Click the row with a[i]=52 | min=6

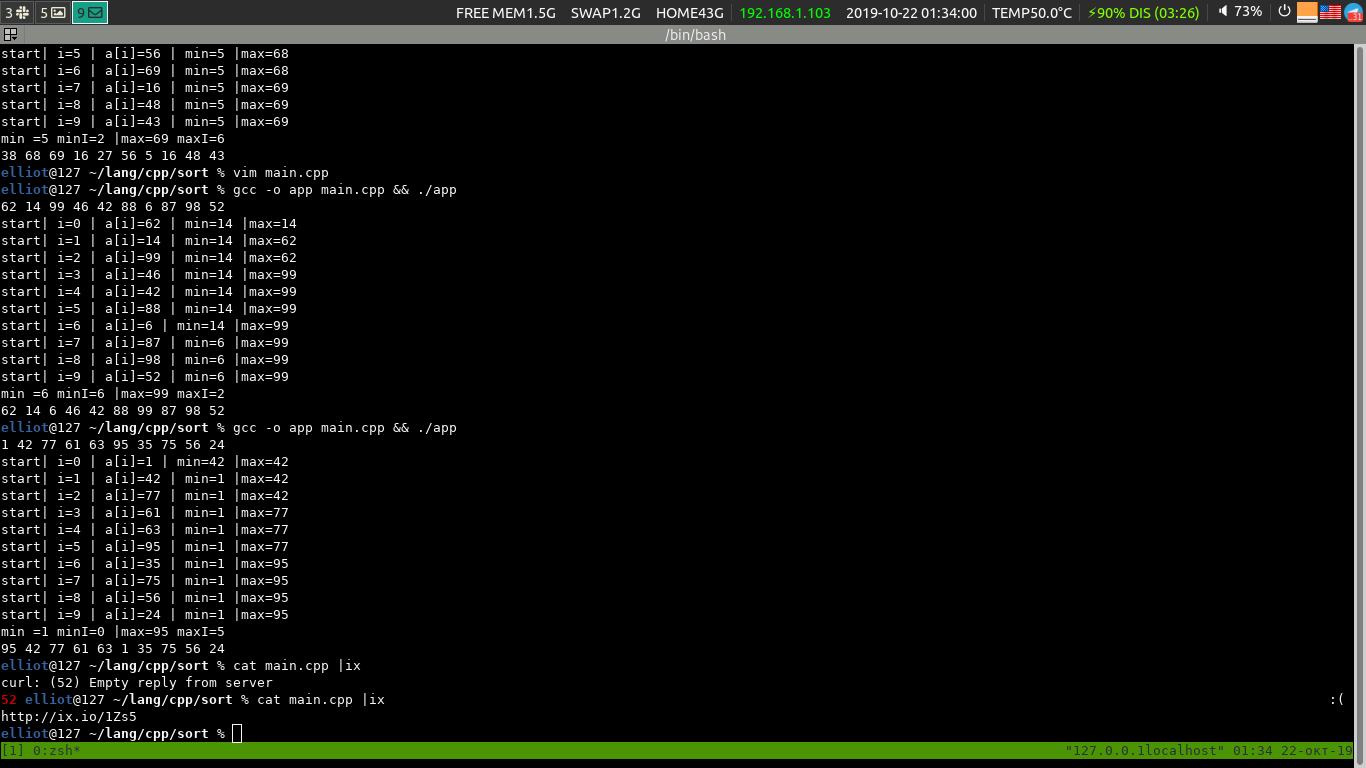point(145,377)
